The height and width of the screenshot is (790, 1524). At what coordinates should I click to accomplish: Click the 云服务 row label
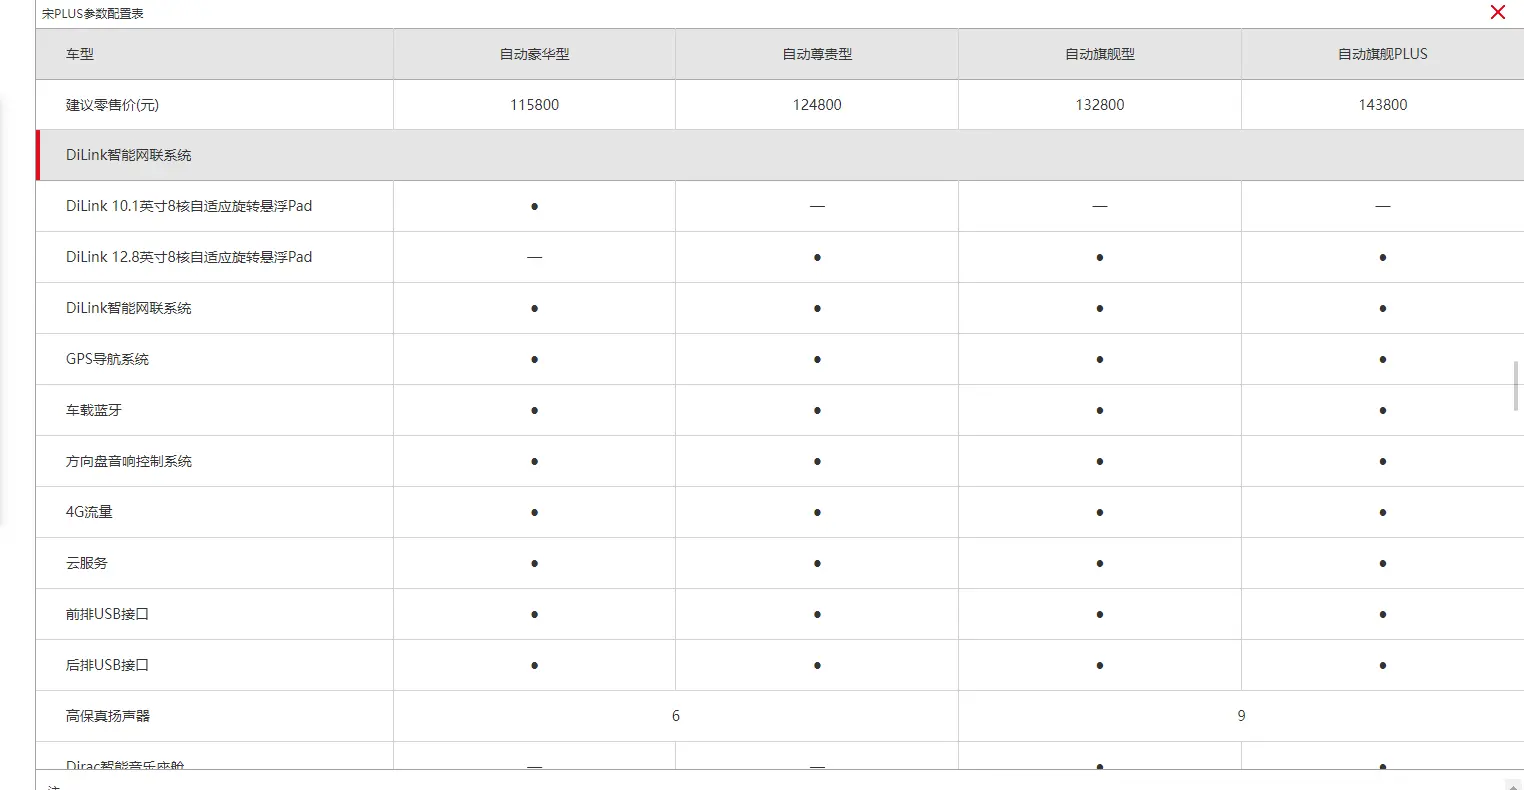click(x=87, y=563)
